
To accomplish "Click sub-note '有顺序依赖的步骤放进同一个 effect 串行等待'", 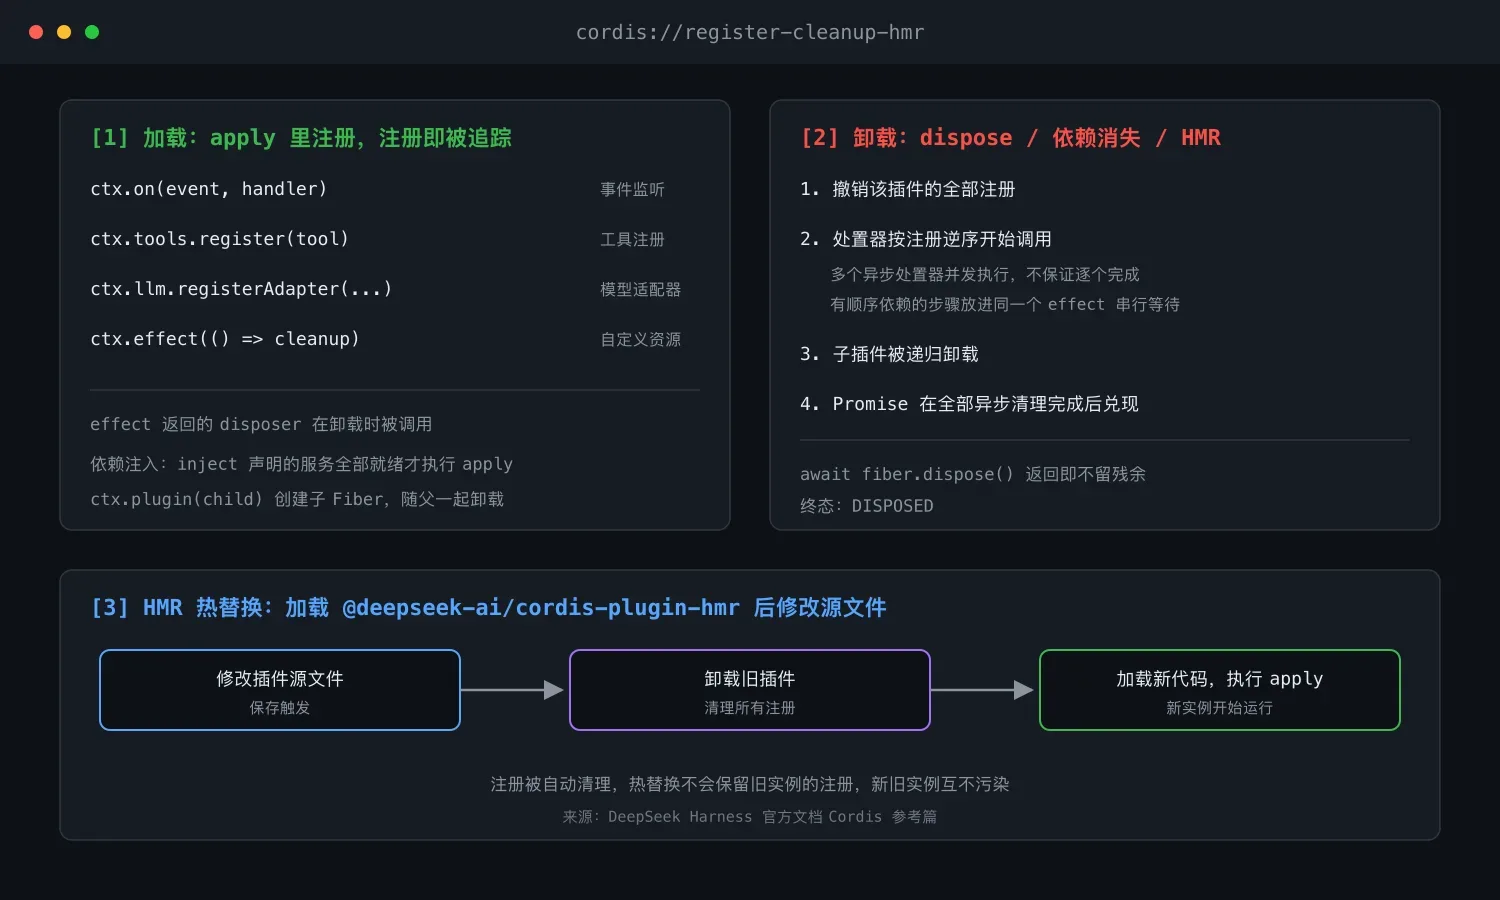I will (1005, 304).
